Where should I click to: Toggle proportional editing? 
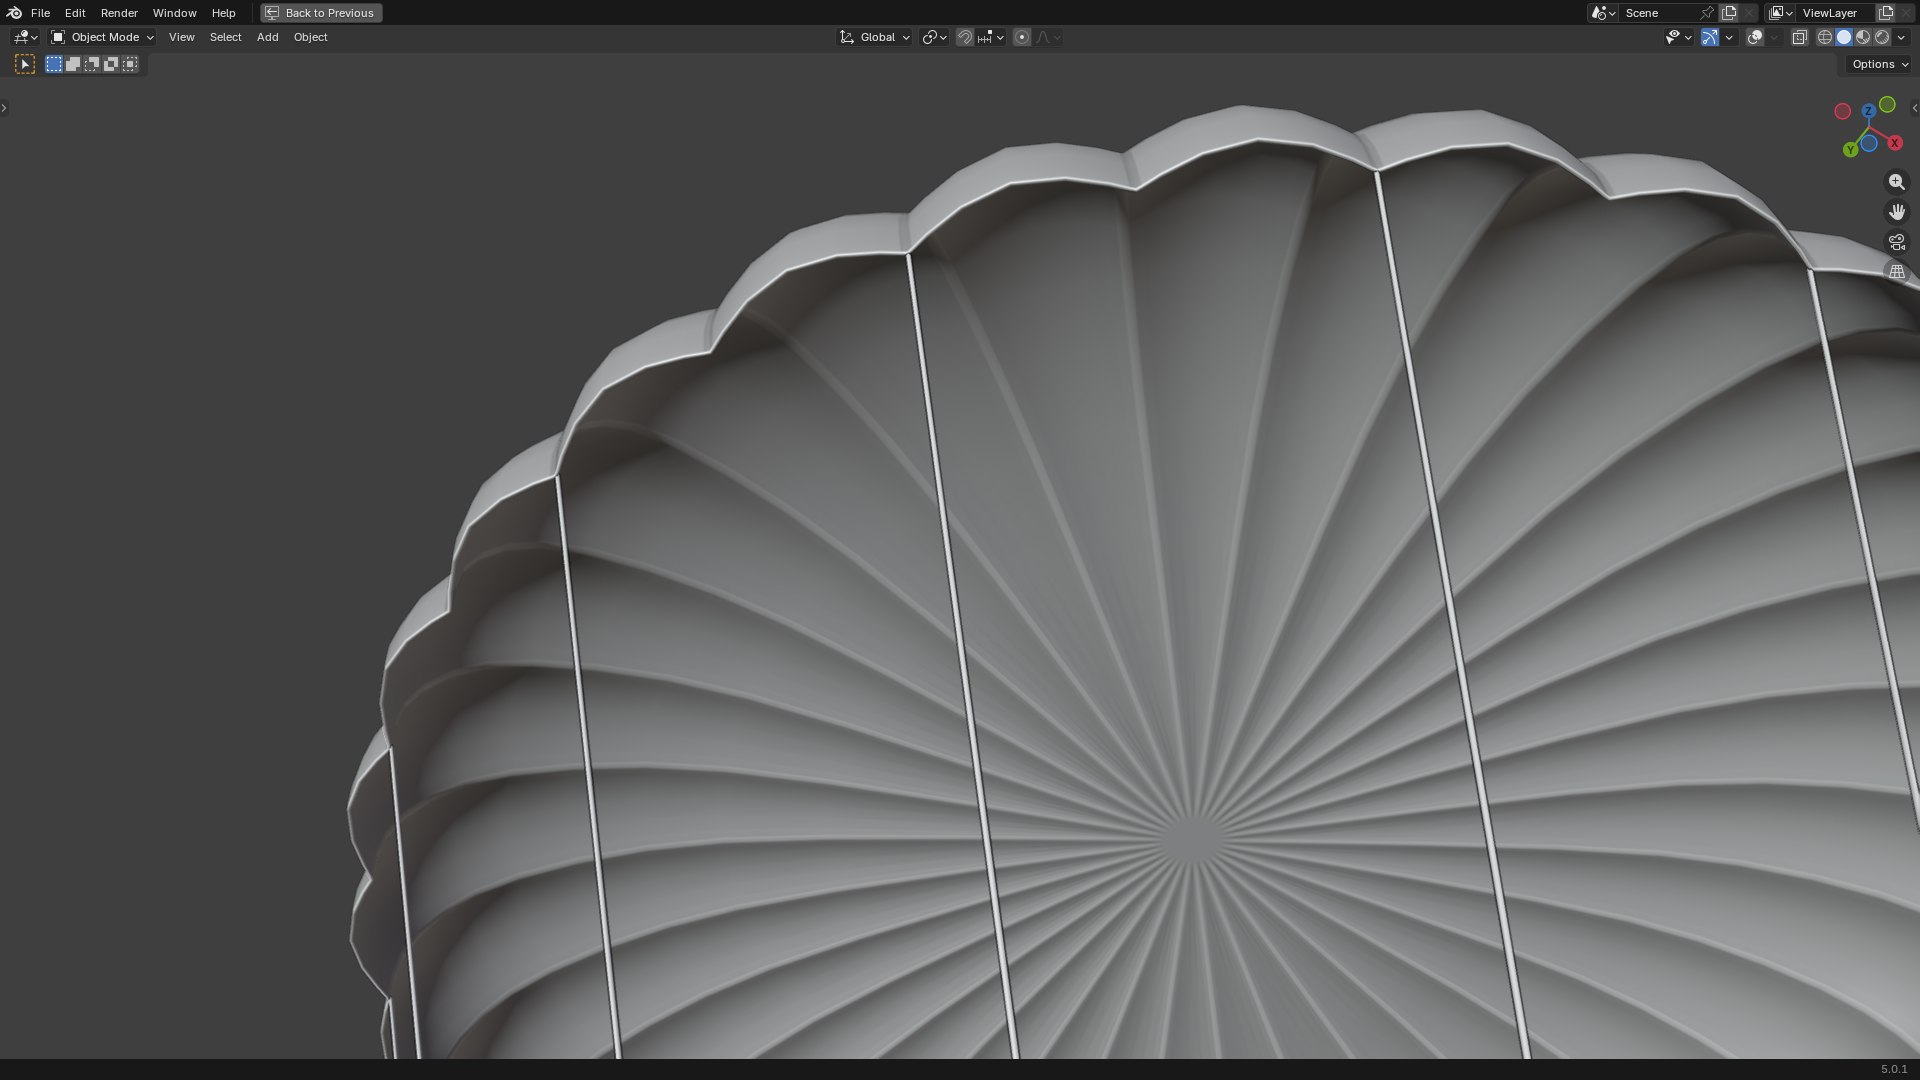(1022, 37)
